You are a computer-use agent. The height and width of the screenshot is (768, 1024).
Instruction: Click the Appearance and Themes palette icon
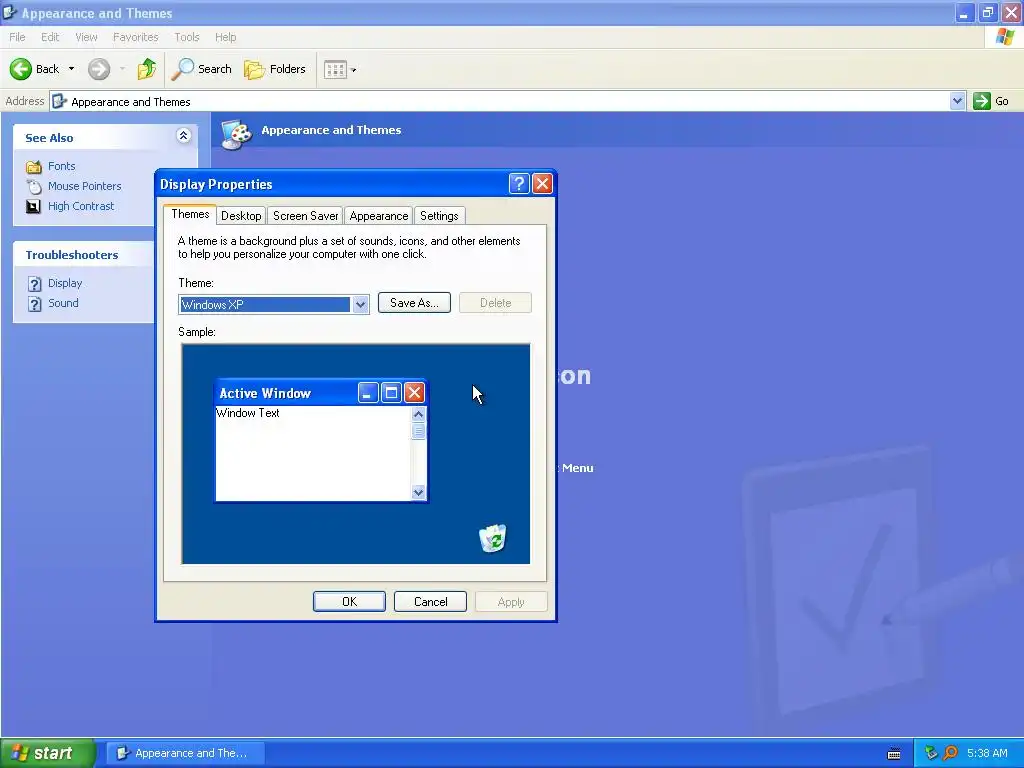click(x=236, y=134)
